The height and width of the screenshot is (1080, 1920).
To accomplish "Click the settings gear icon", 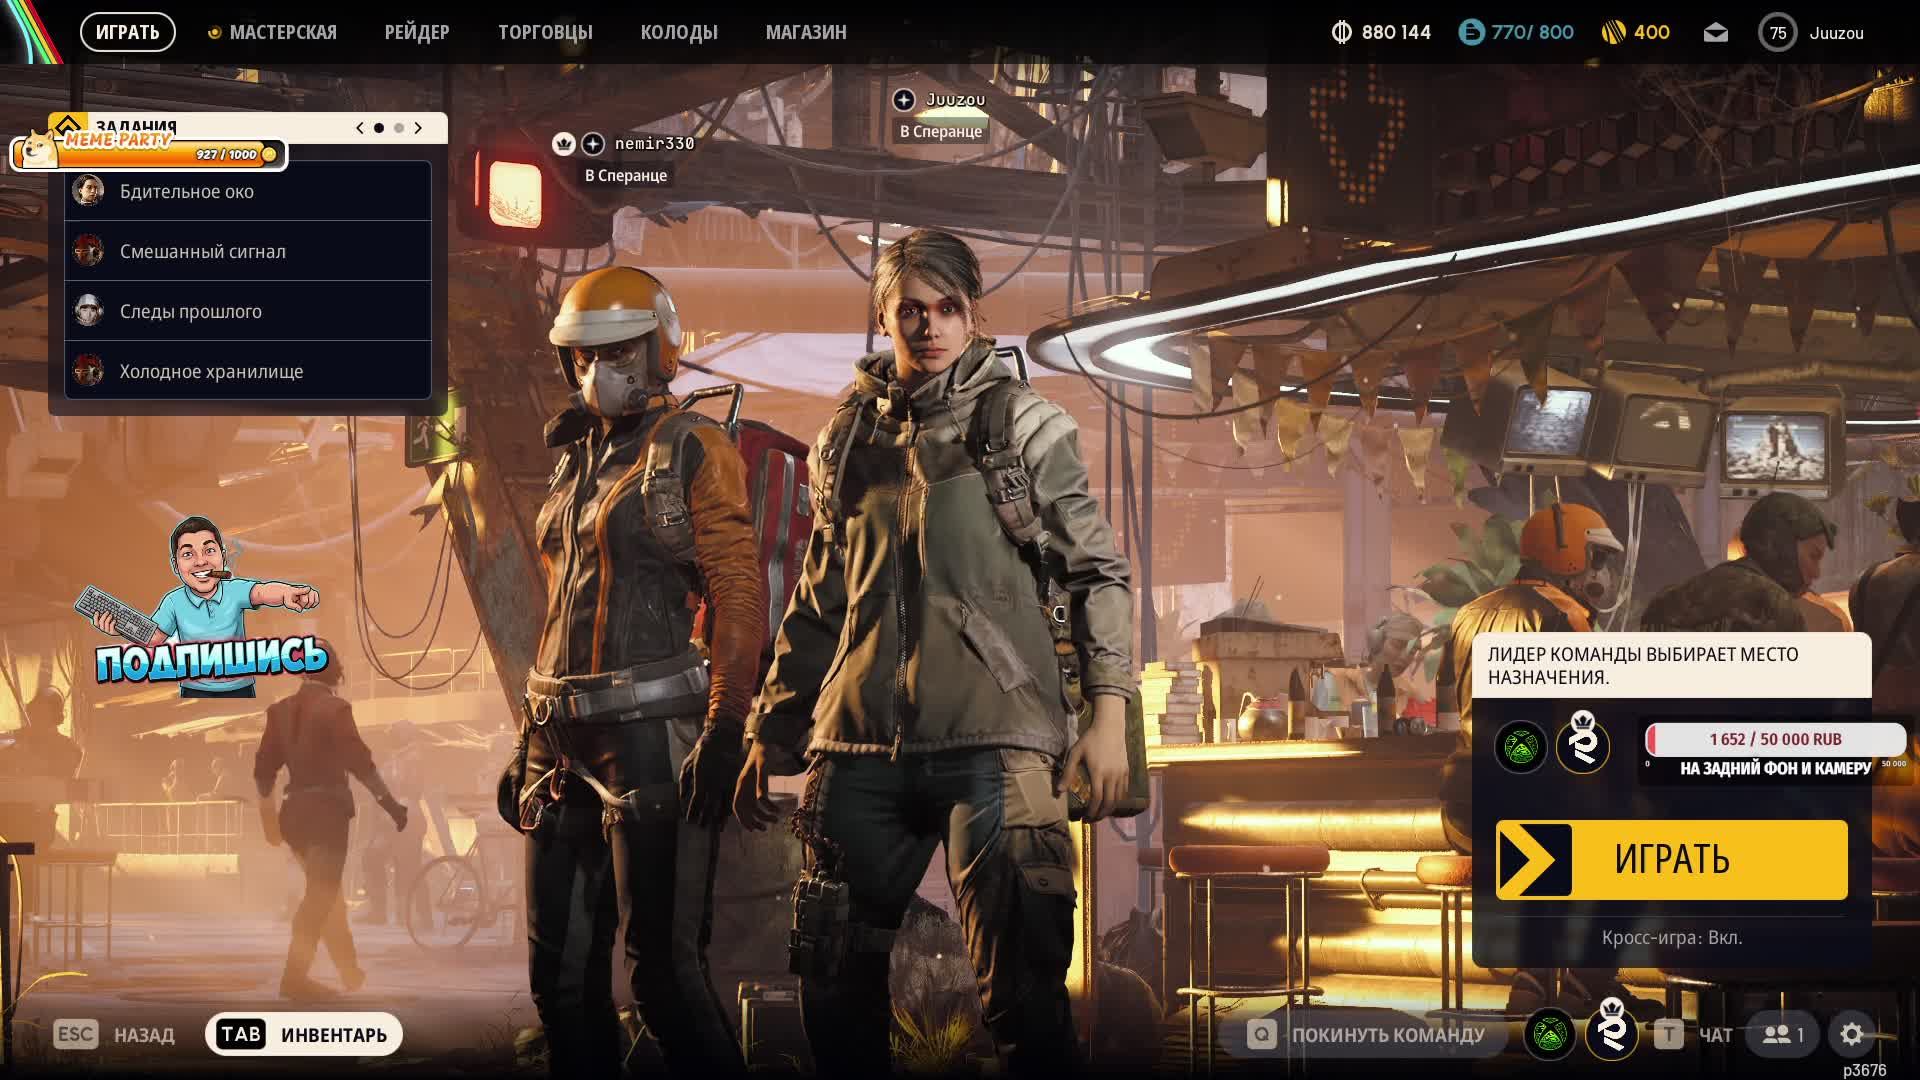I will point(1851,1034).
